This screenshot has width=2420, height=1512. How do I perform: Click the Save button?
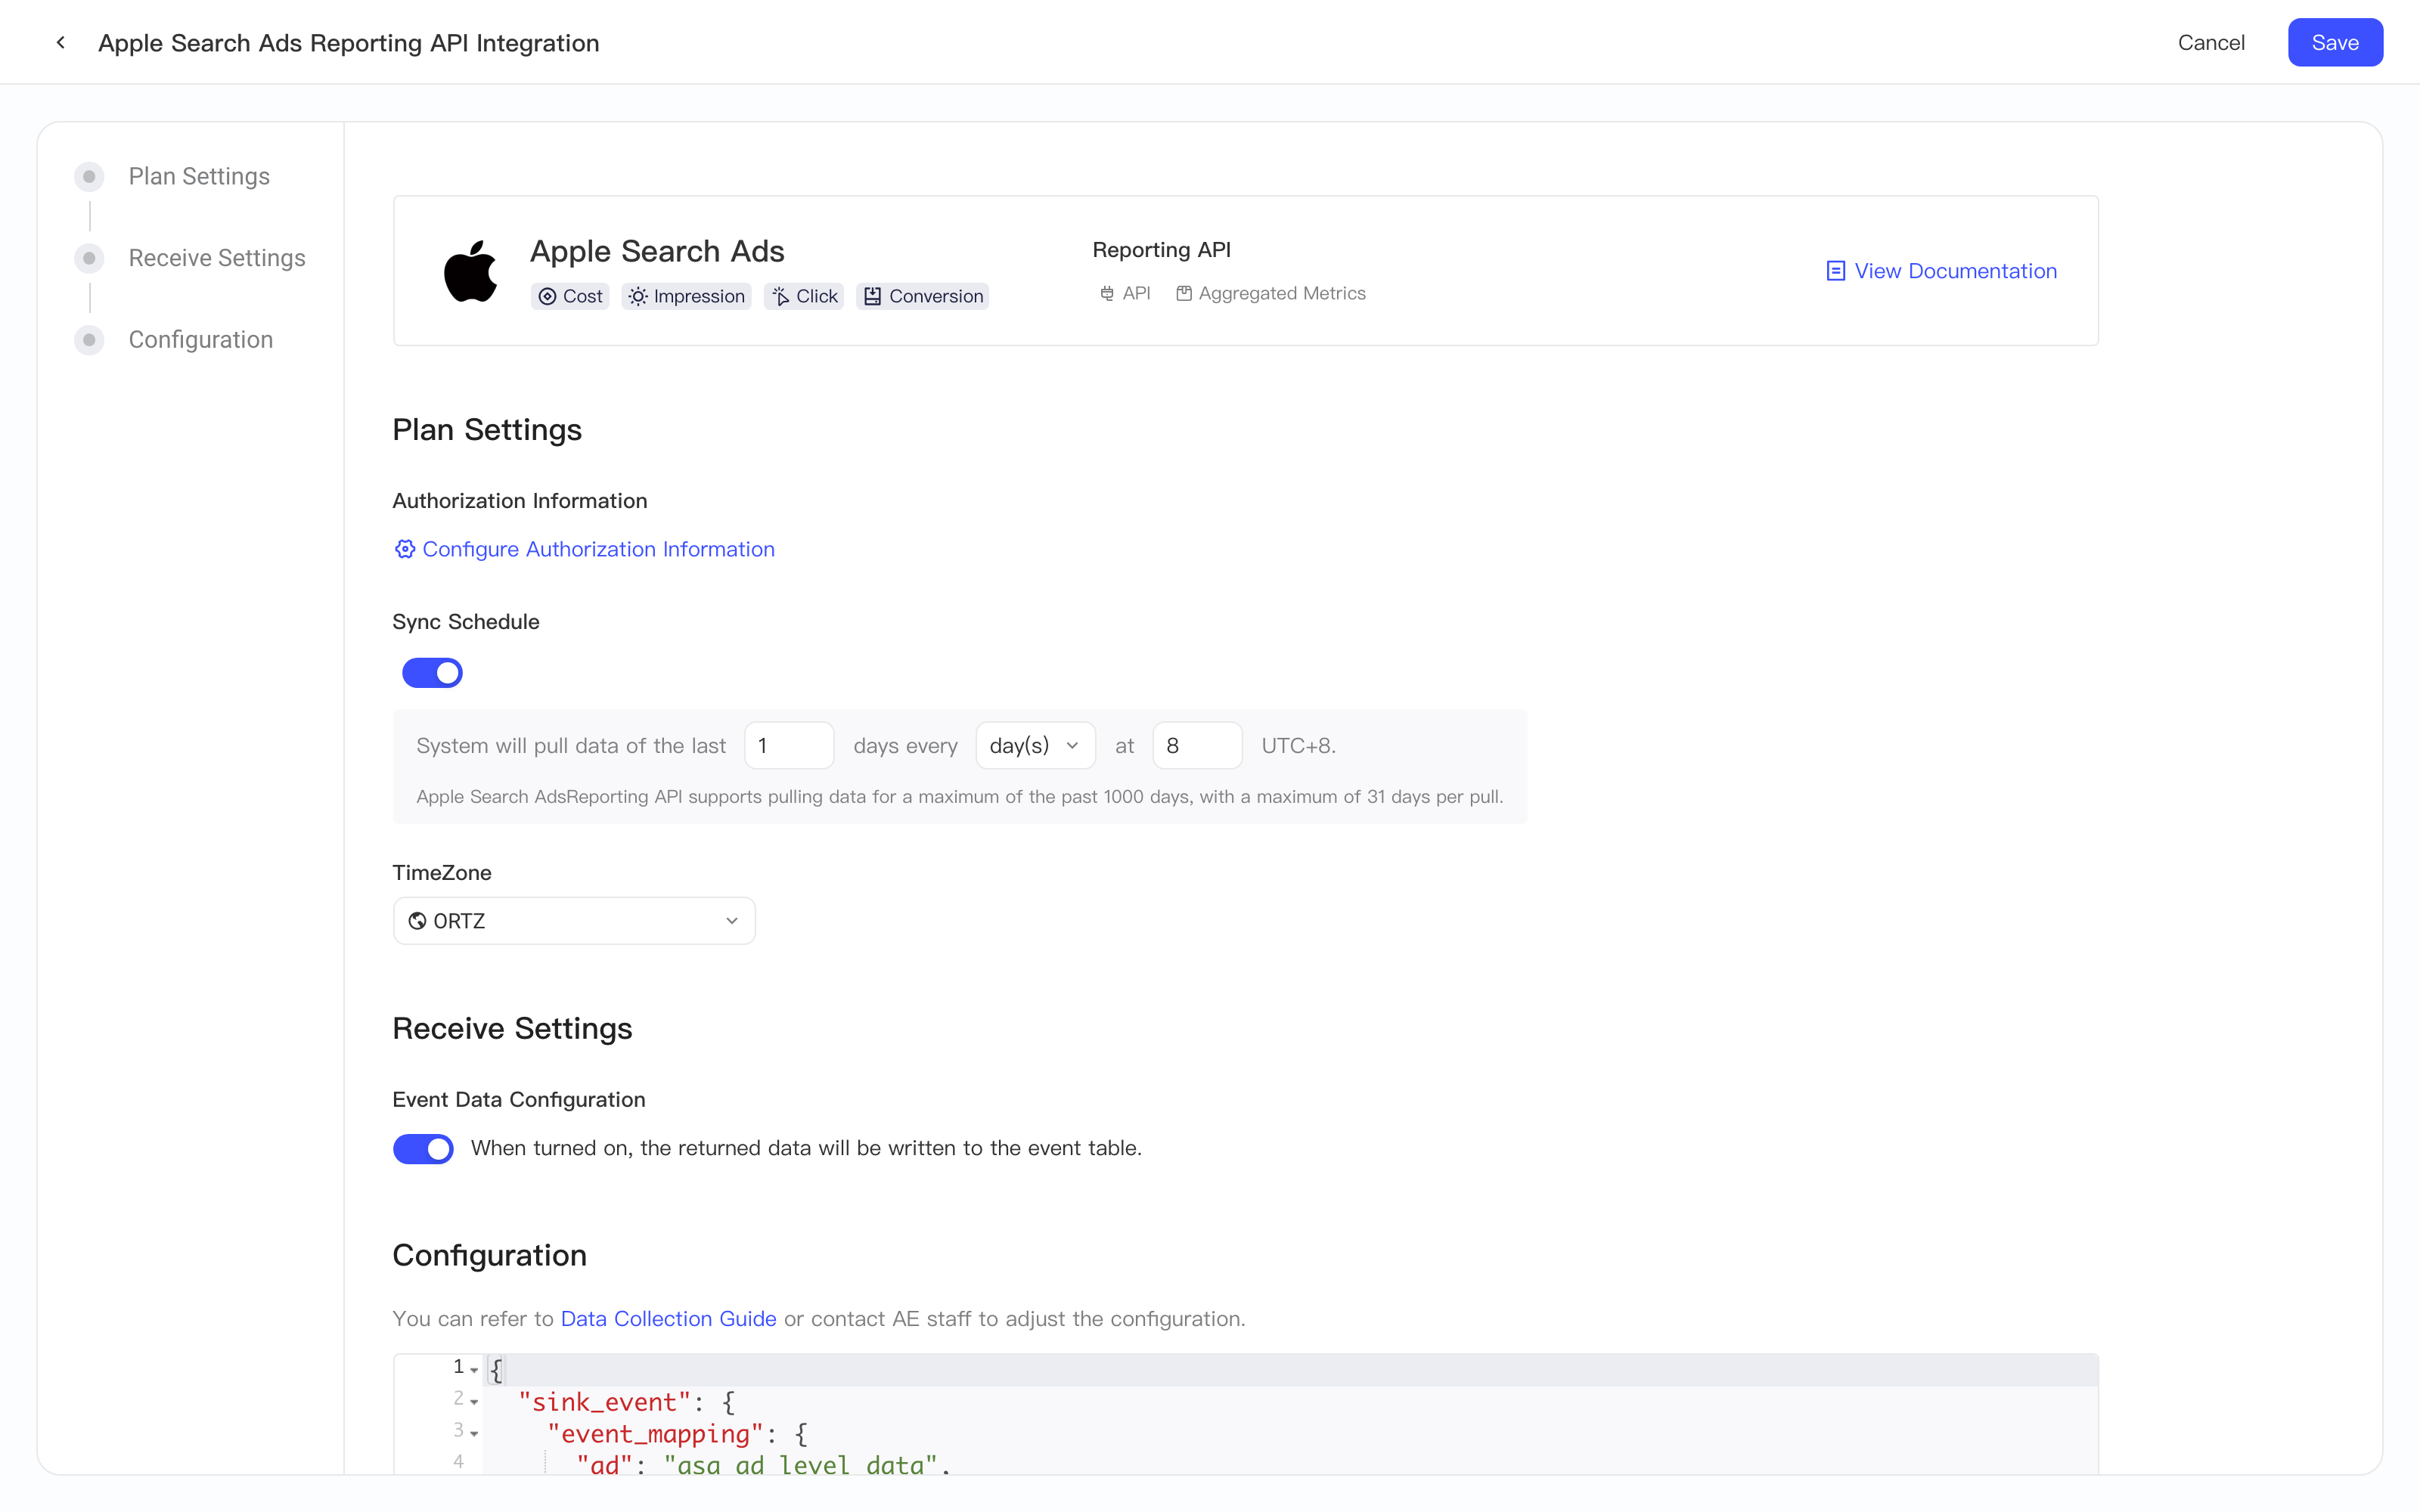(x=2335, y=42)
